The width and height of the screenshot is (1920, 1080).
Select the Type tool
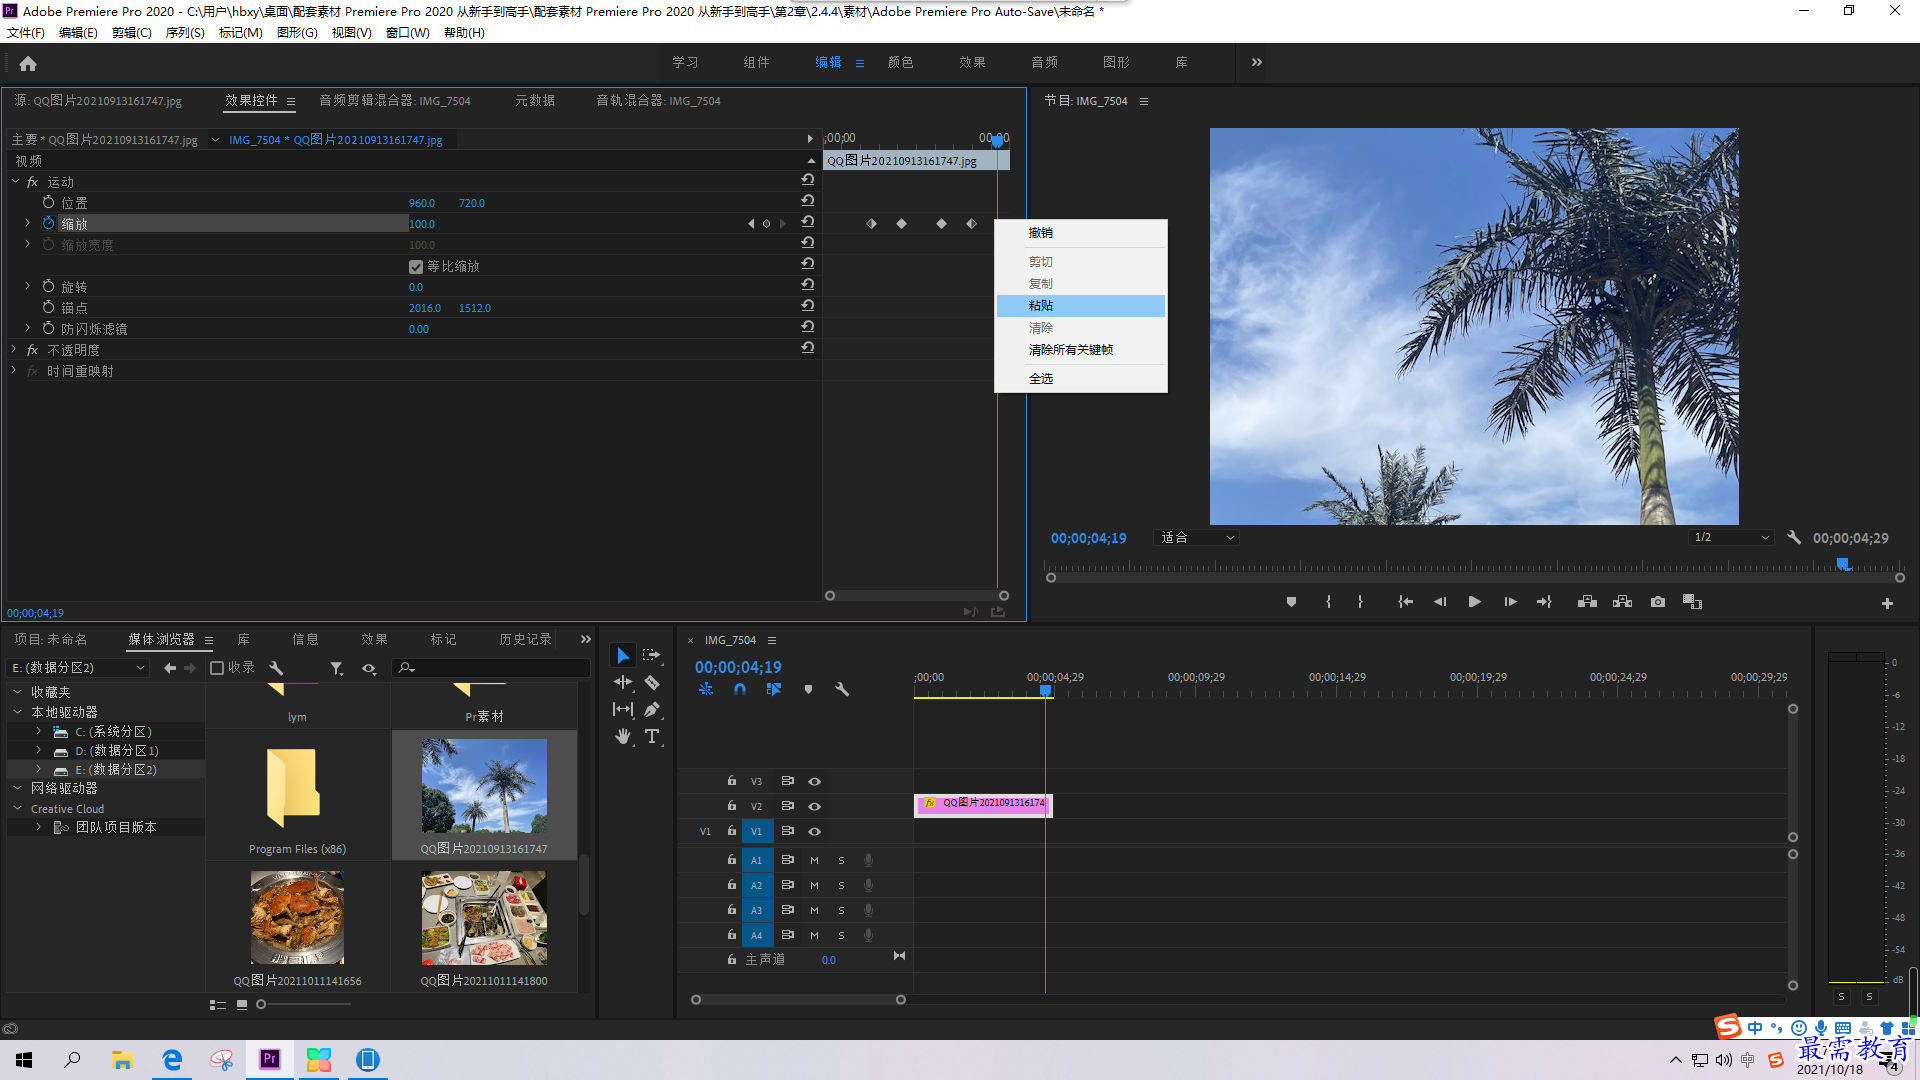pyautogui.click(x=652, y=736)
